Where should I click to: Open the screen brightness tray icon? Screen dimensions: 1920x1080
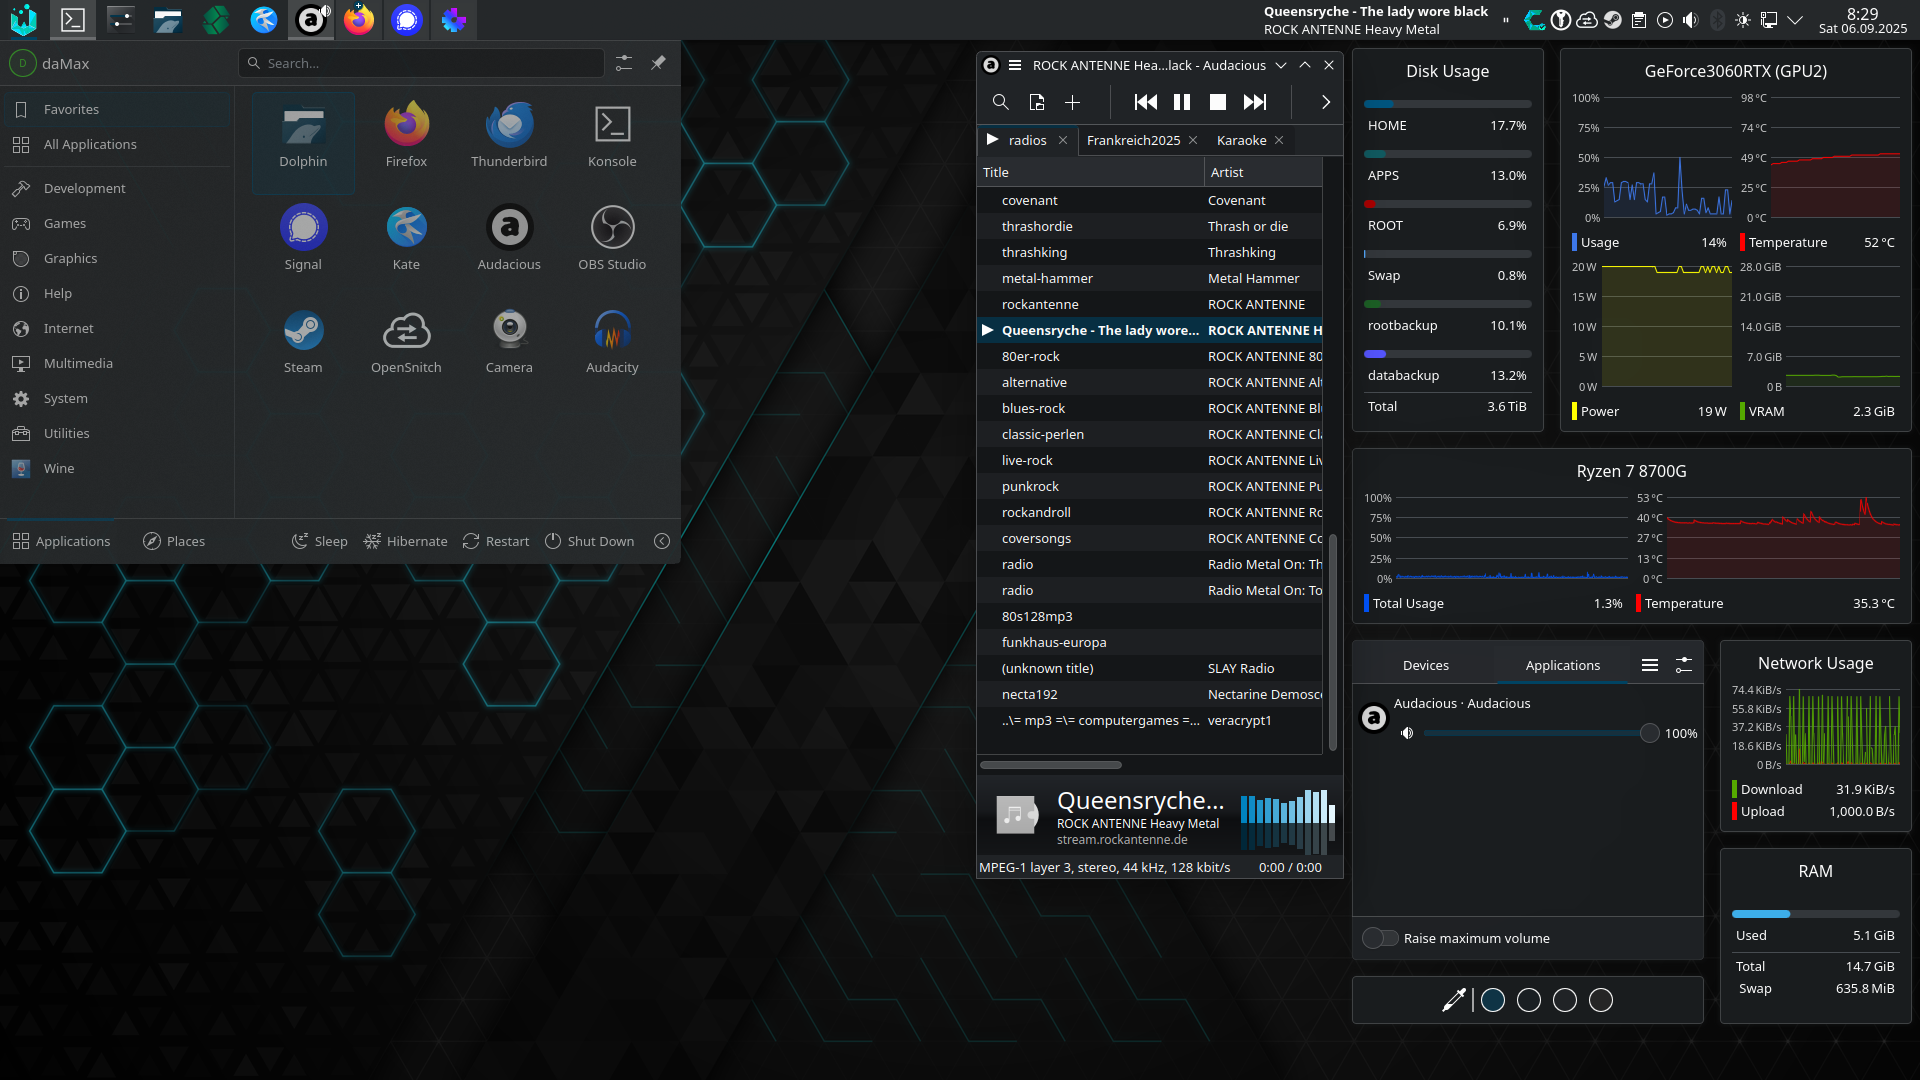tap(1743, 20)
